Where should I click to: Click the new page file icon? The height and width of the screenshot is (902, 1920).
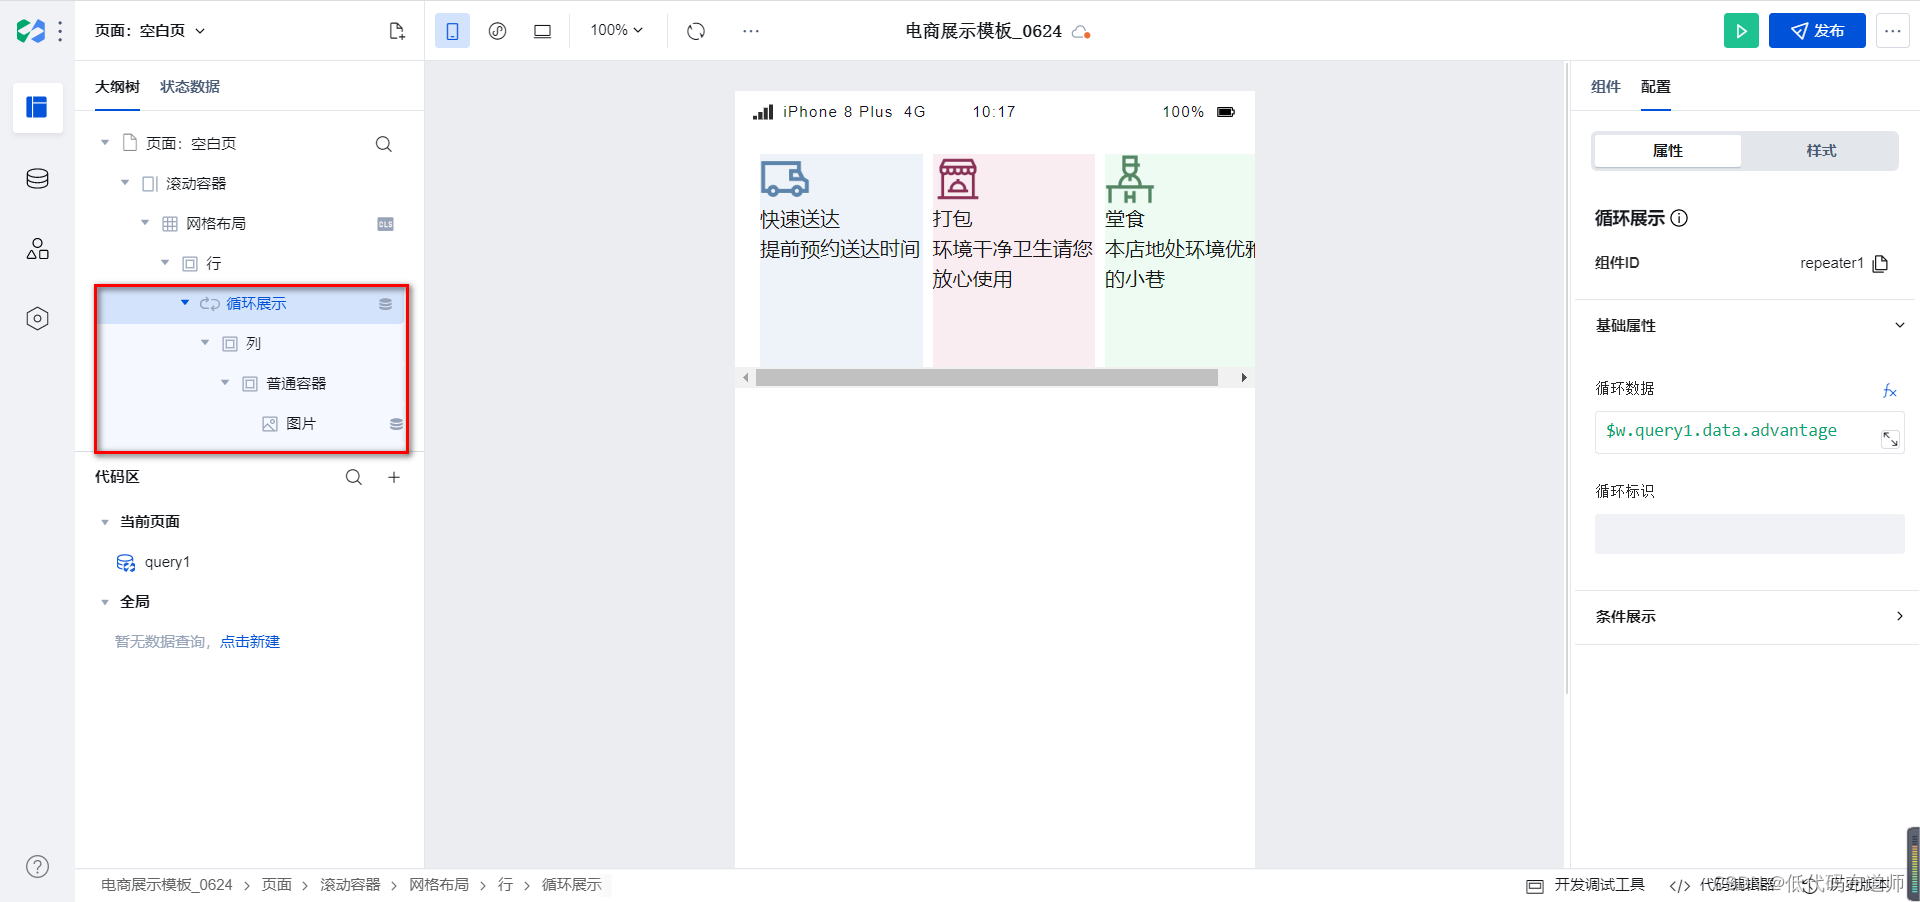[x=397, y=31]
